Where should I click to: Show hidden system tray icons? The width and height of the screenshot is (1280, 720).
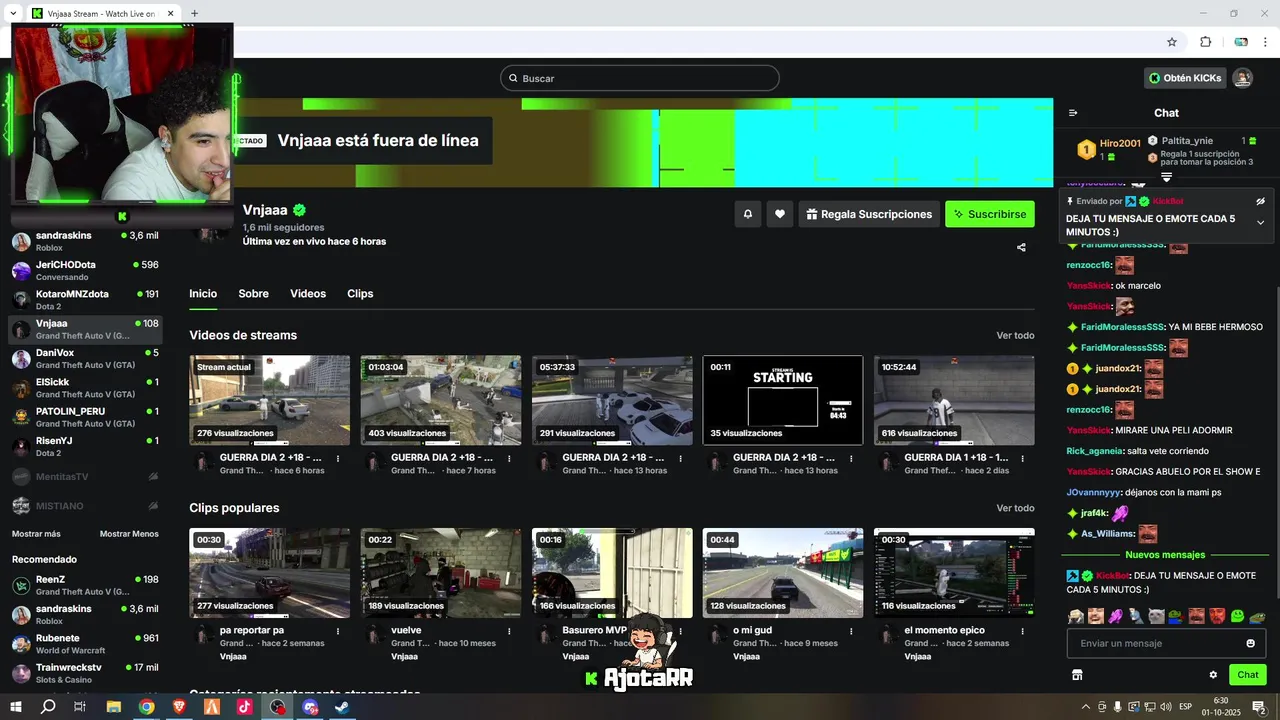1086,707
